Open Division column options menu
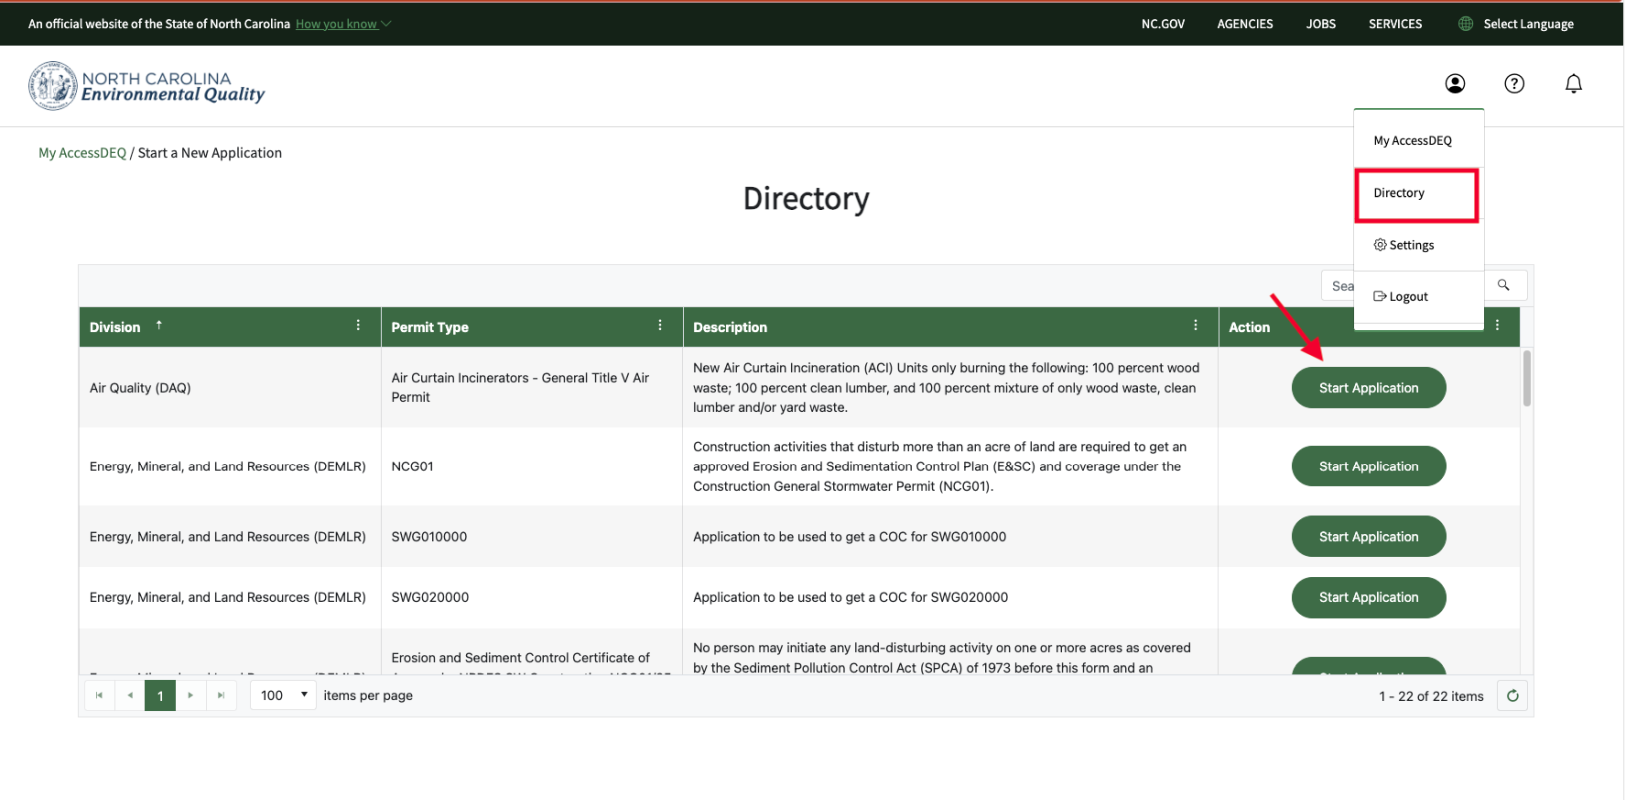Screen dimensions: 1625x800 tap(358, 326)
